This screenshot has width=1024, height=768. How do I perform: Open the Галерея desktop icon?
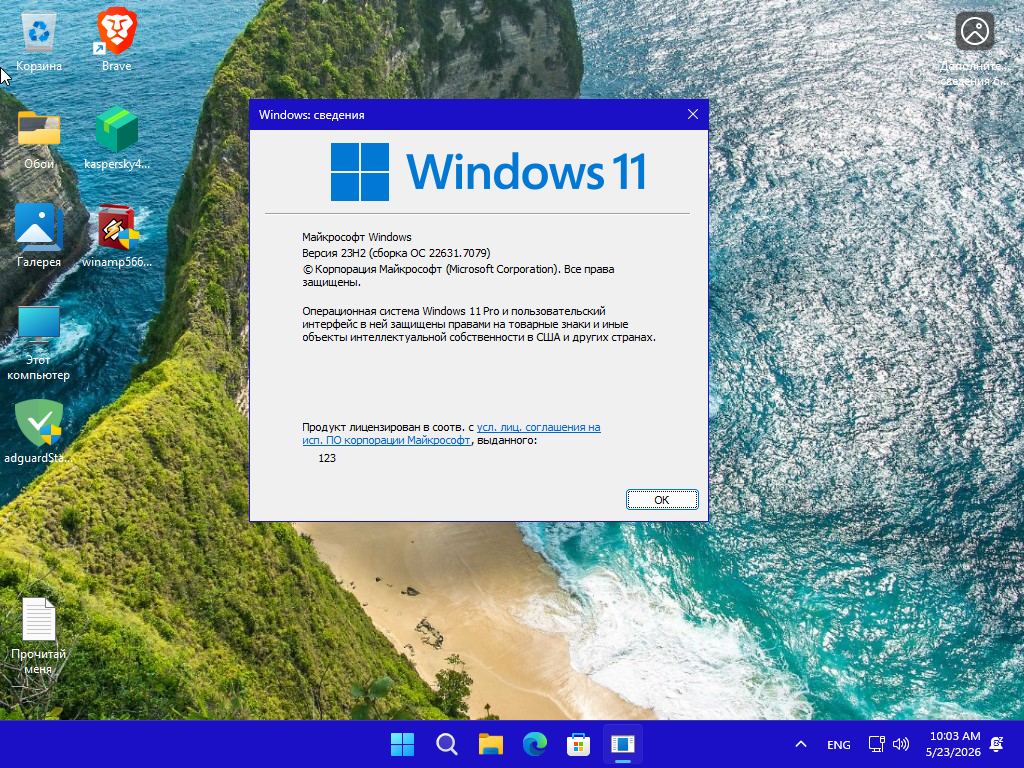point(39,236)
